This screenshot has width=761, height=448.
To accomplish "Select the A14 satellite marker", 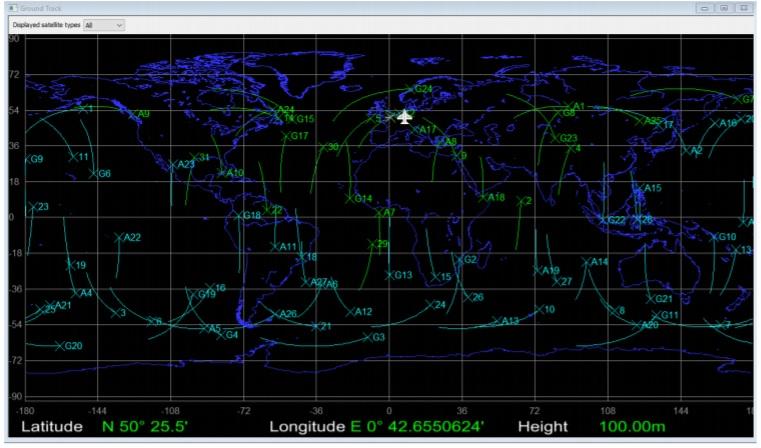I will click(x=585, y=262).
